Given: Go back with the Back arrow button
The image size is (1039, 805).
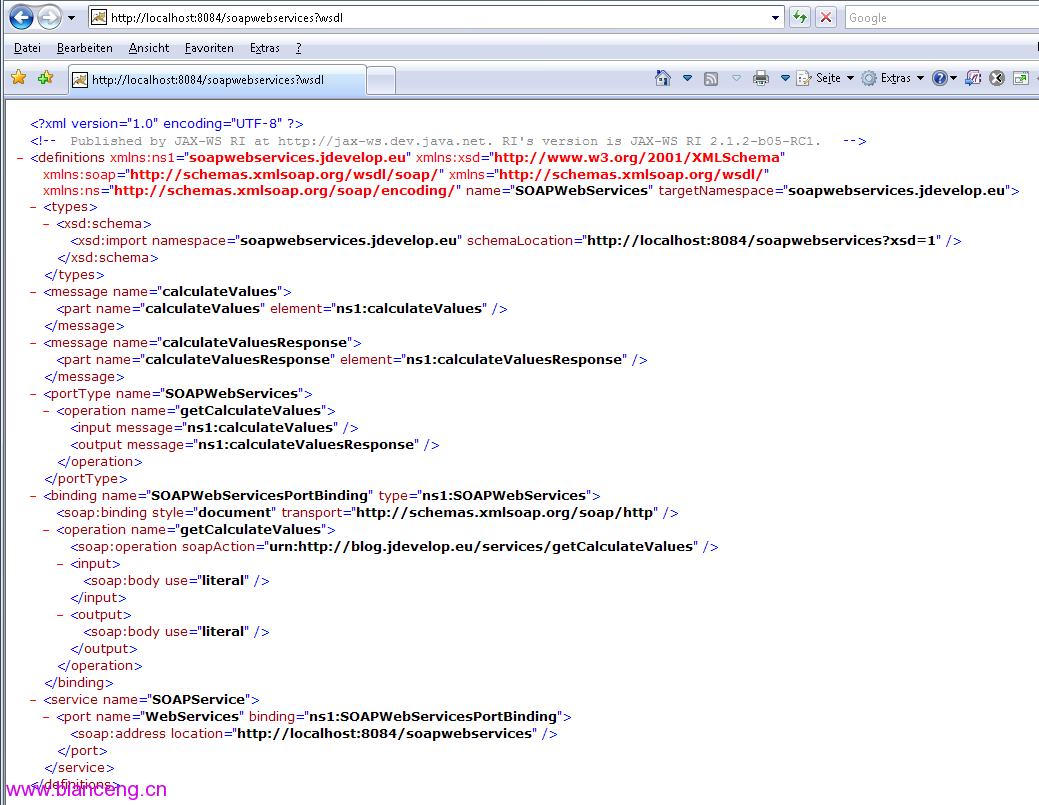Looking at the screenshot, I should point(21,17).
